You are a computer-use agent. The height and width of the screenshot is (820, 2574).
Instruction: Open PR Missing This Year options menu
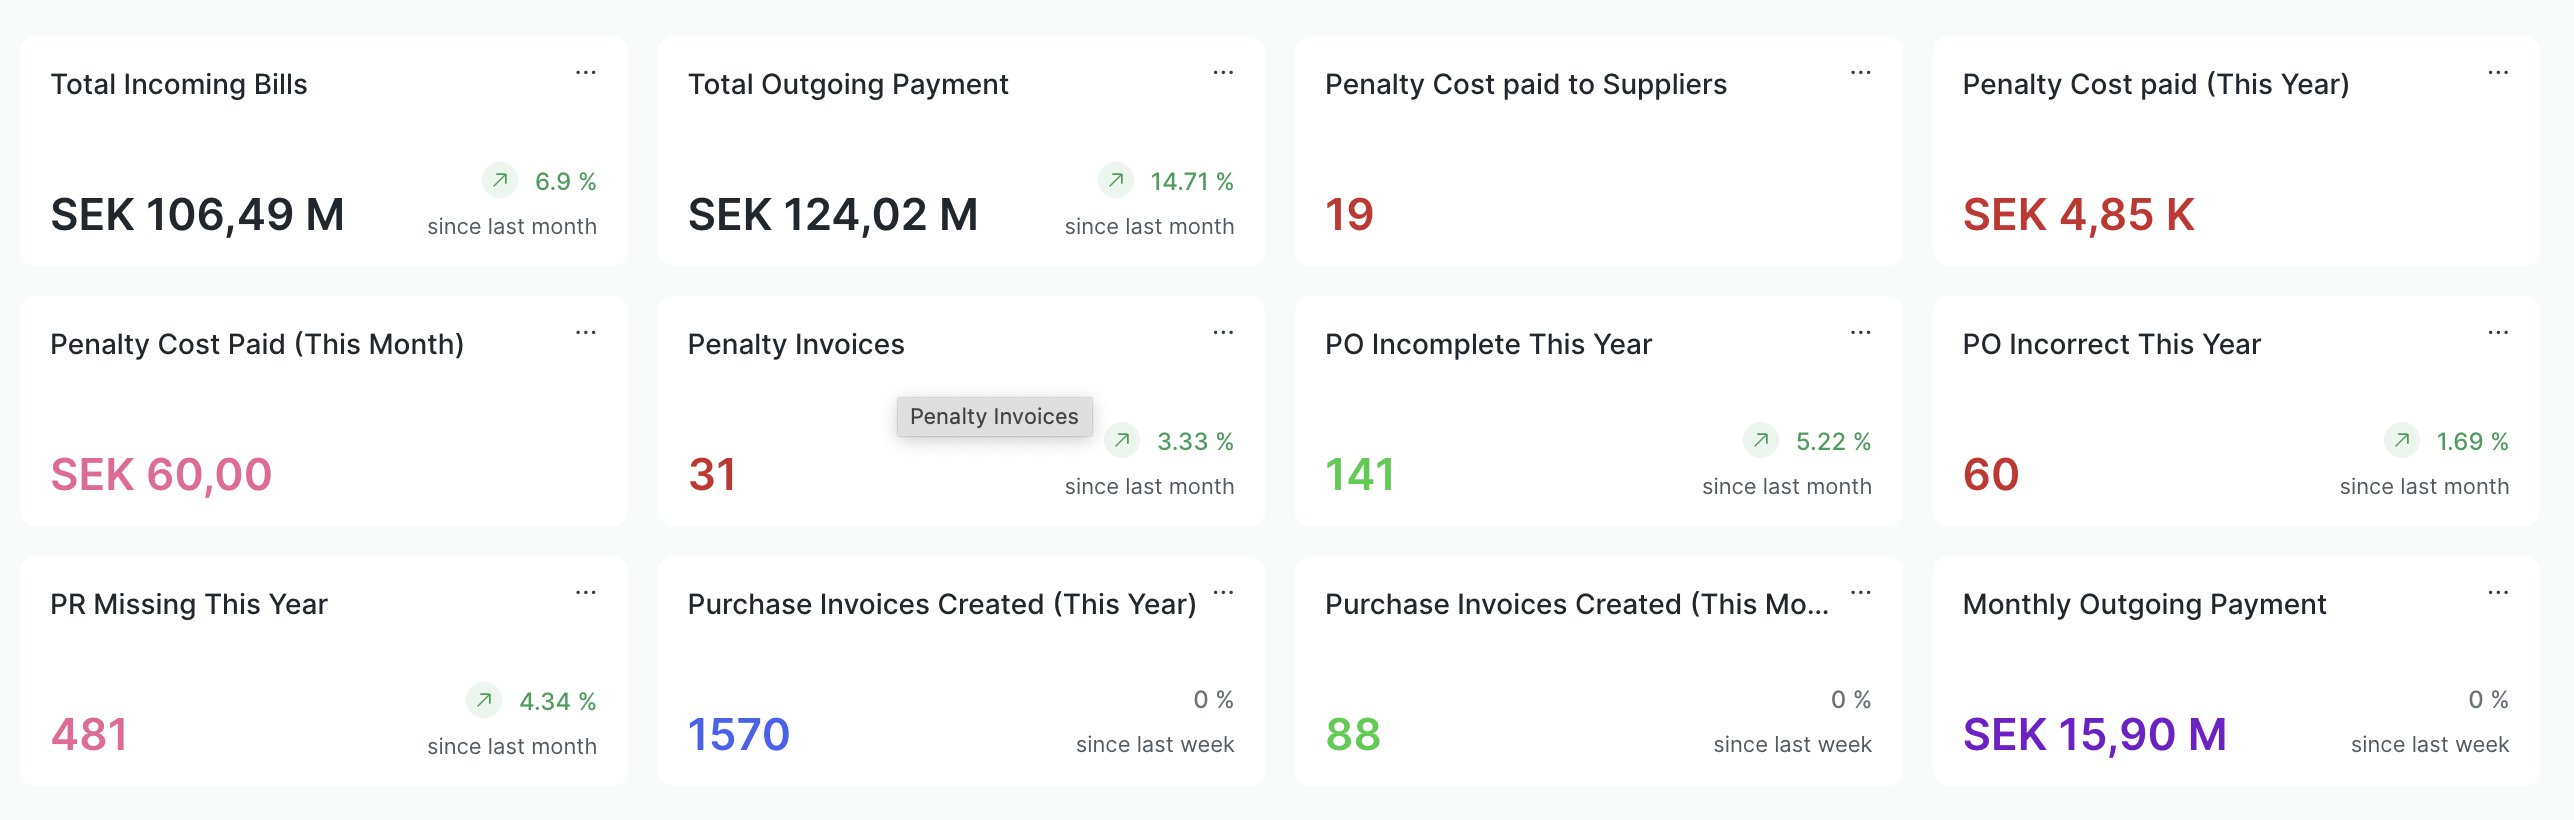click(586, 593)
